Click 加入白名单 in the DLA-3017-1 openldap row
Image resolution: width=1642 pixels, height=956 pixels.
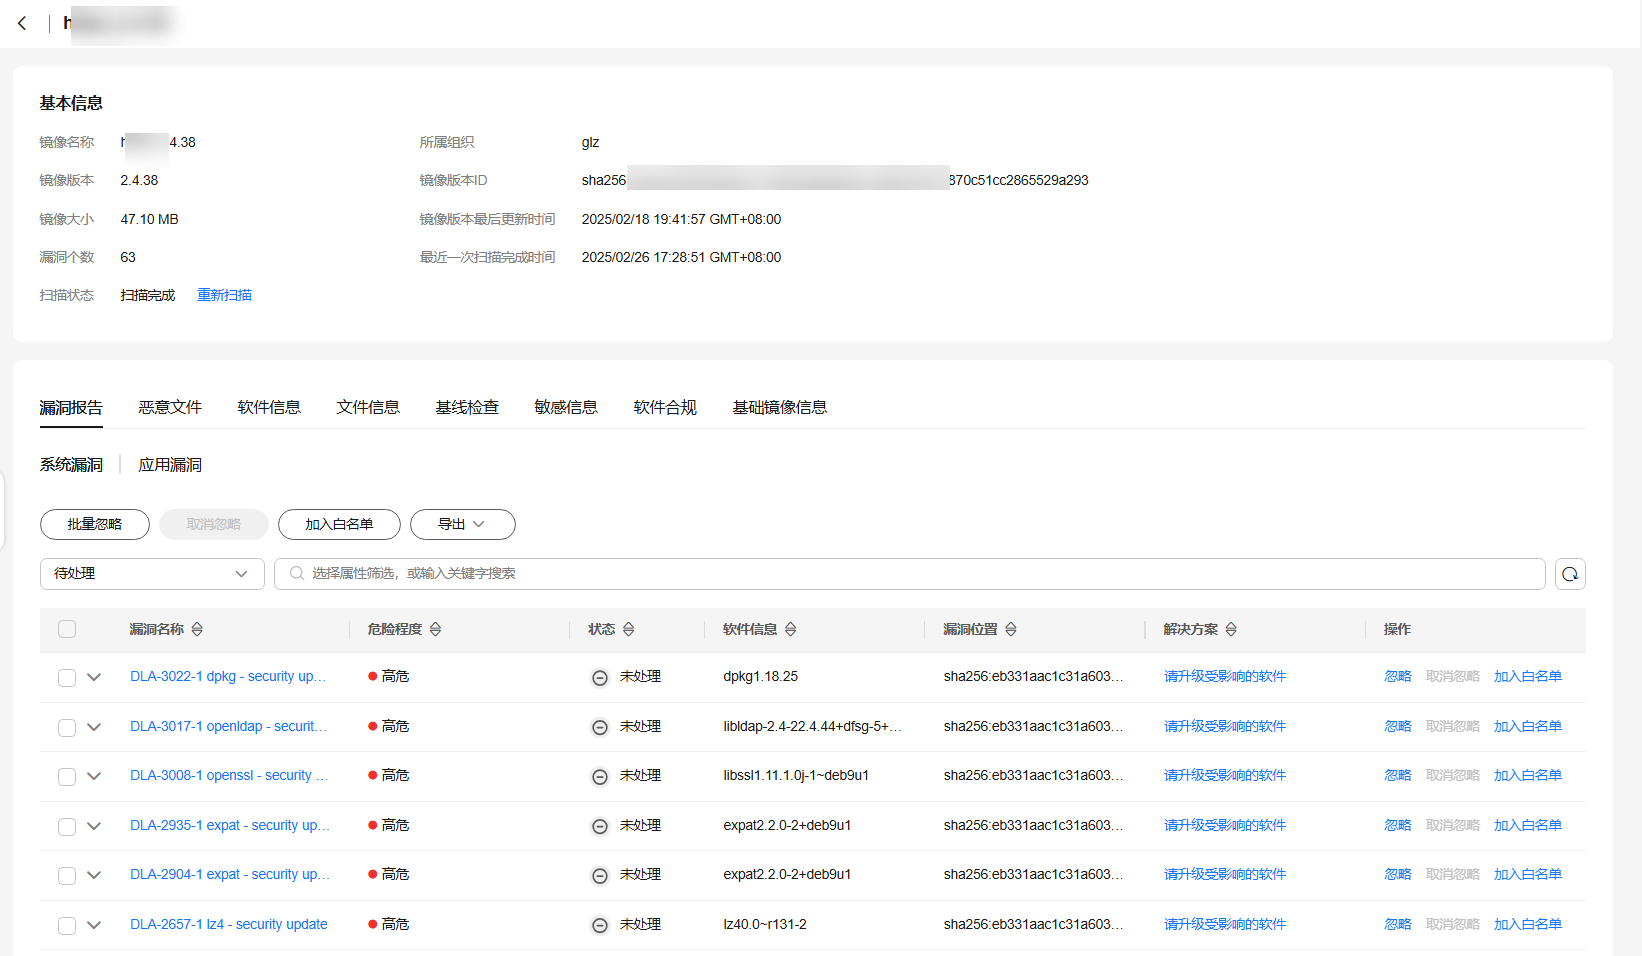1528,727
